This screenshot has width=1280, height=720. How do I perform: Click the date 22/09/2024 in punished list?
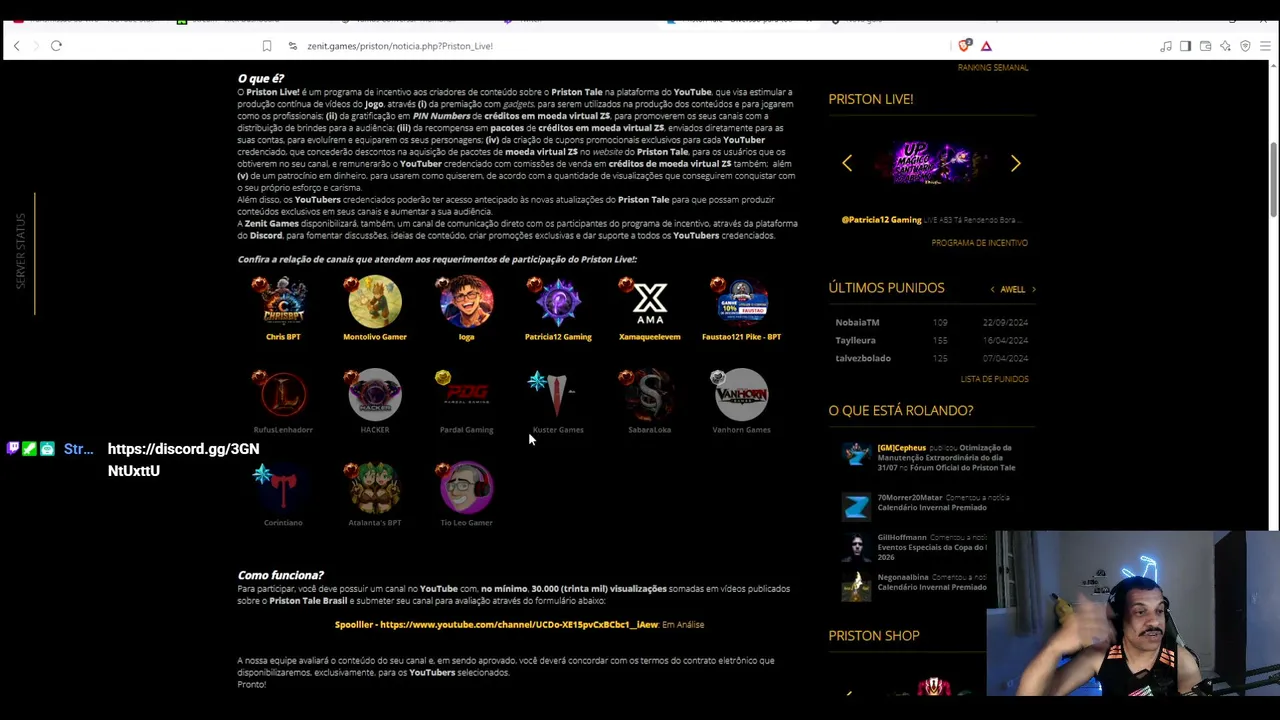pyautogui.click(x=1005, y=323)
